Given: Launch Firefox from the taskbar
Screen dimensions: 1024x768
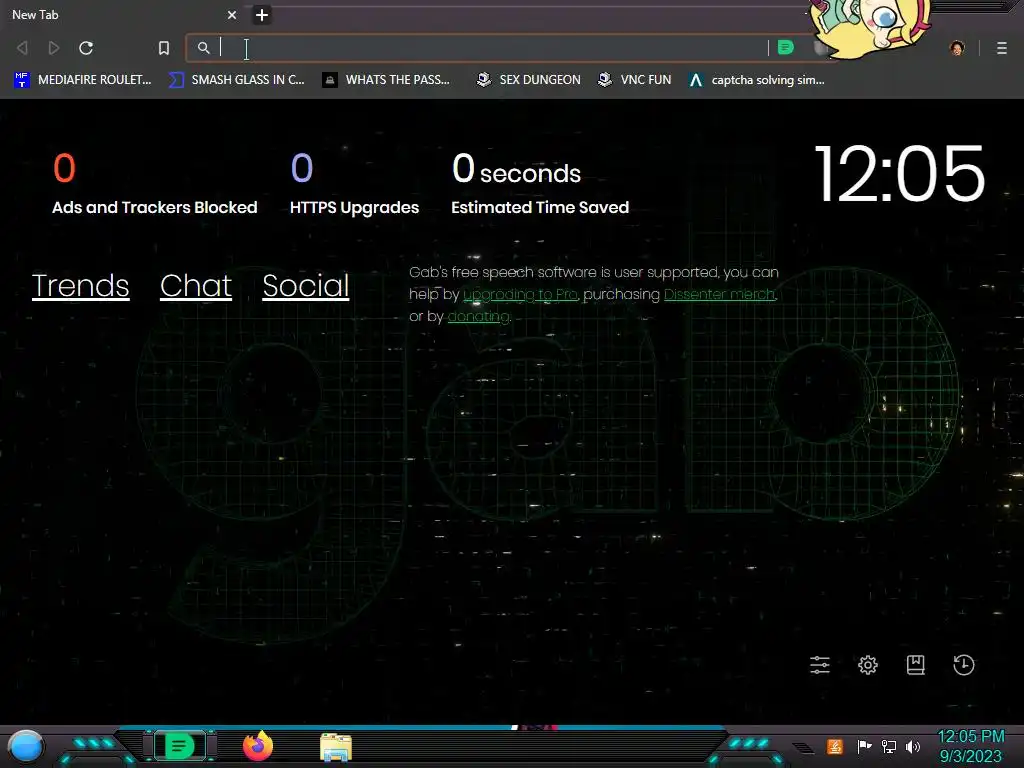Looking at the screenshot, I should [258, 746].
